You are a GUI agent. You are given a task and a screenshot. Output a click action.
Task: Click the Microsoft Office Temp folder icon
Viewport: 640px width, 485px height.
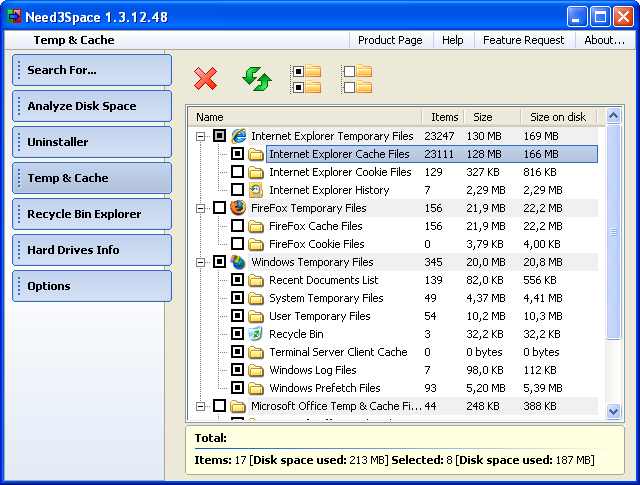pyautogui.click(x=238, y=406)
